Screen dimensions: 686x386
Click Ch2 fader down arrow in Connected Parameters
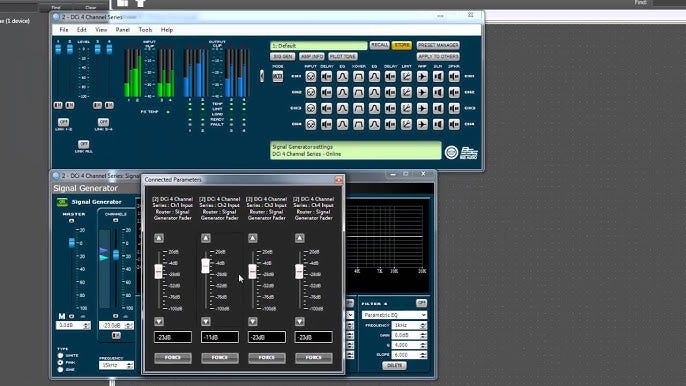(206, 322)
